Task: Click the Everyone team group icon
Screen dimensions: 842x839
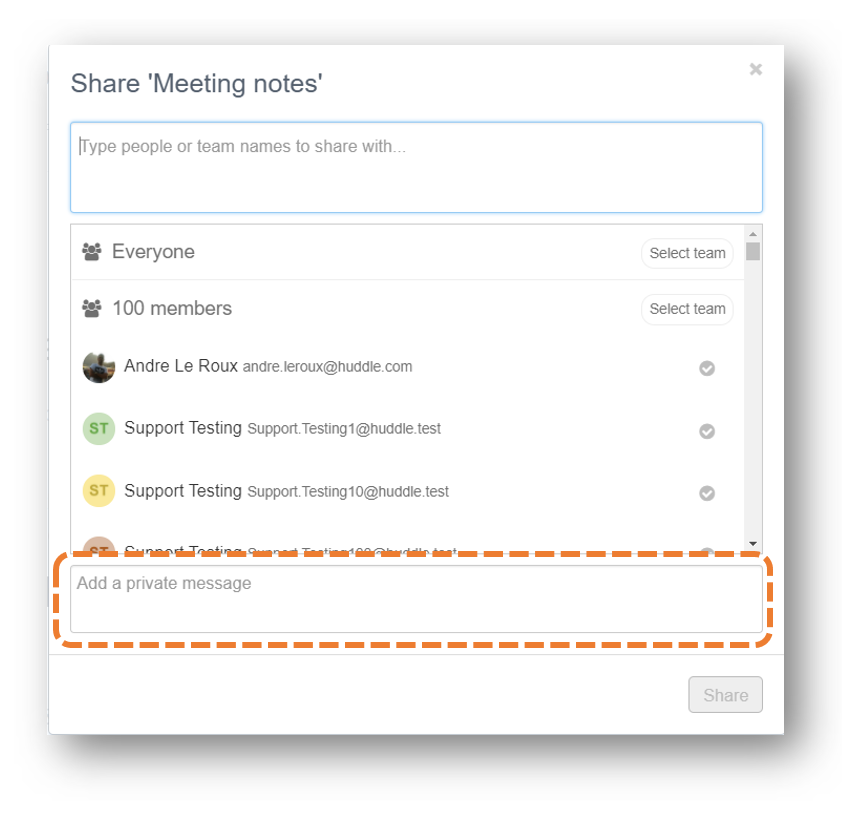Action: tap(91, 251)
